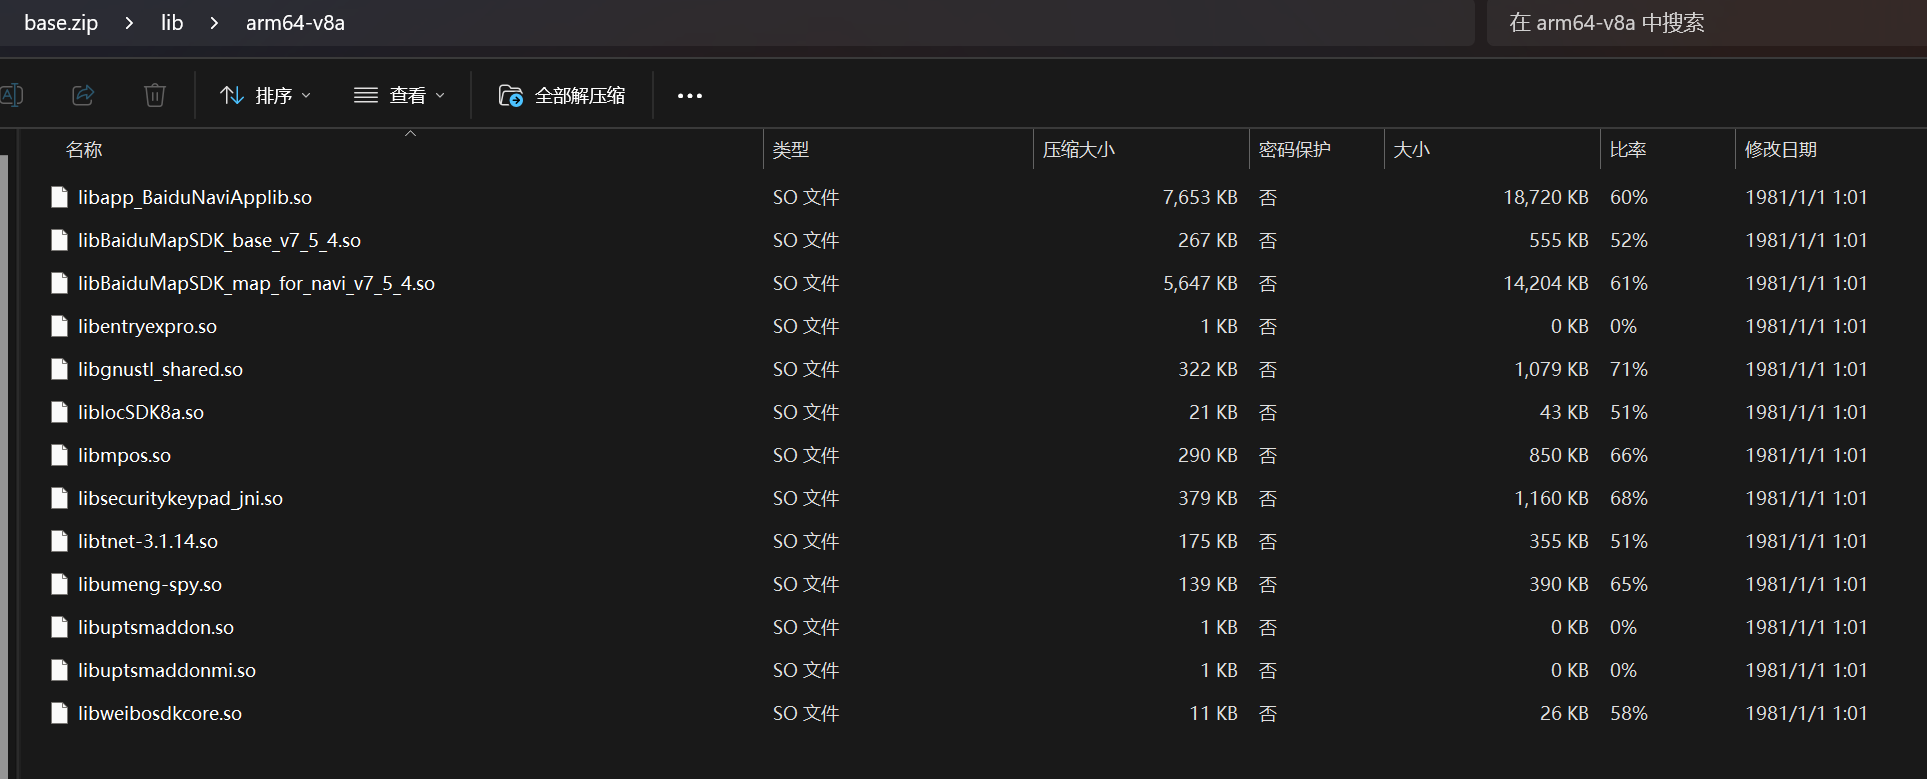Click file icon of libumeng-spy.so

point(60,585)
